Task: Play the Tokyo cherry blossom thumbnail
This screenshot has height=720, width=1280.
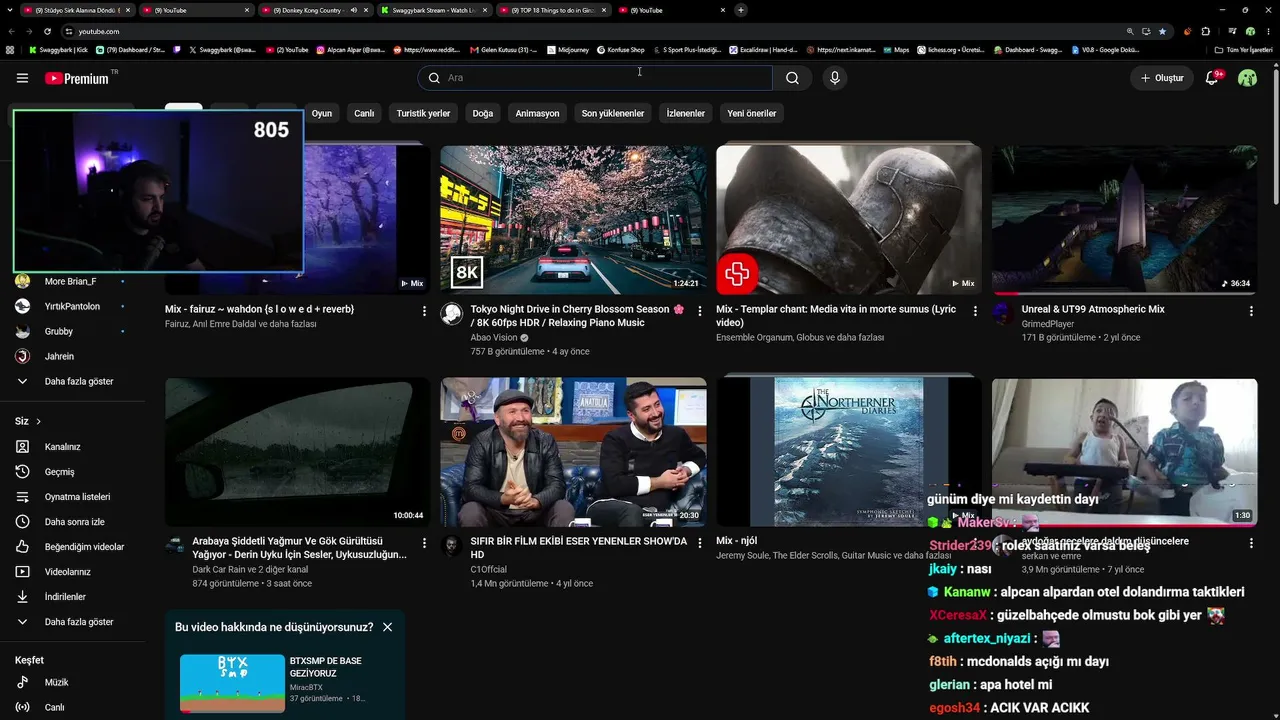Action: click(574, 220)
